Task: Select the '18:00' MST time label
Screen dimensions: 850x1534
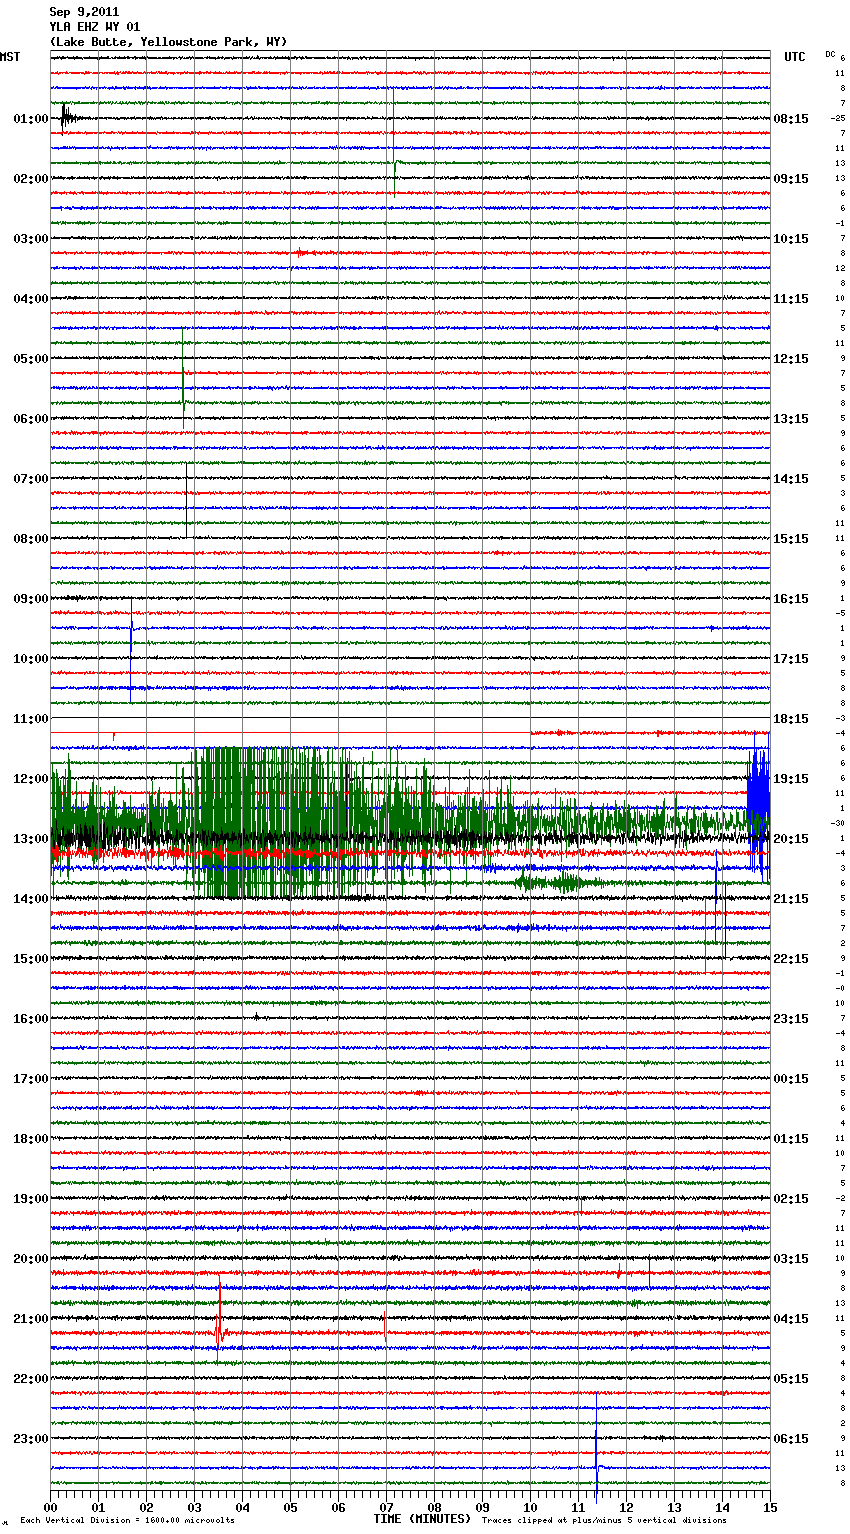Action: 30,1139
